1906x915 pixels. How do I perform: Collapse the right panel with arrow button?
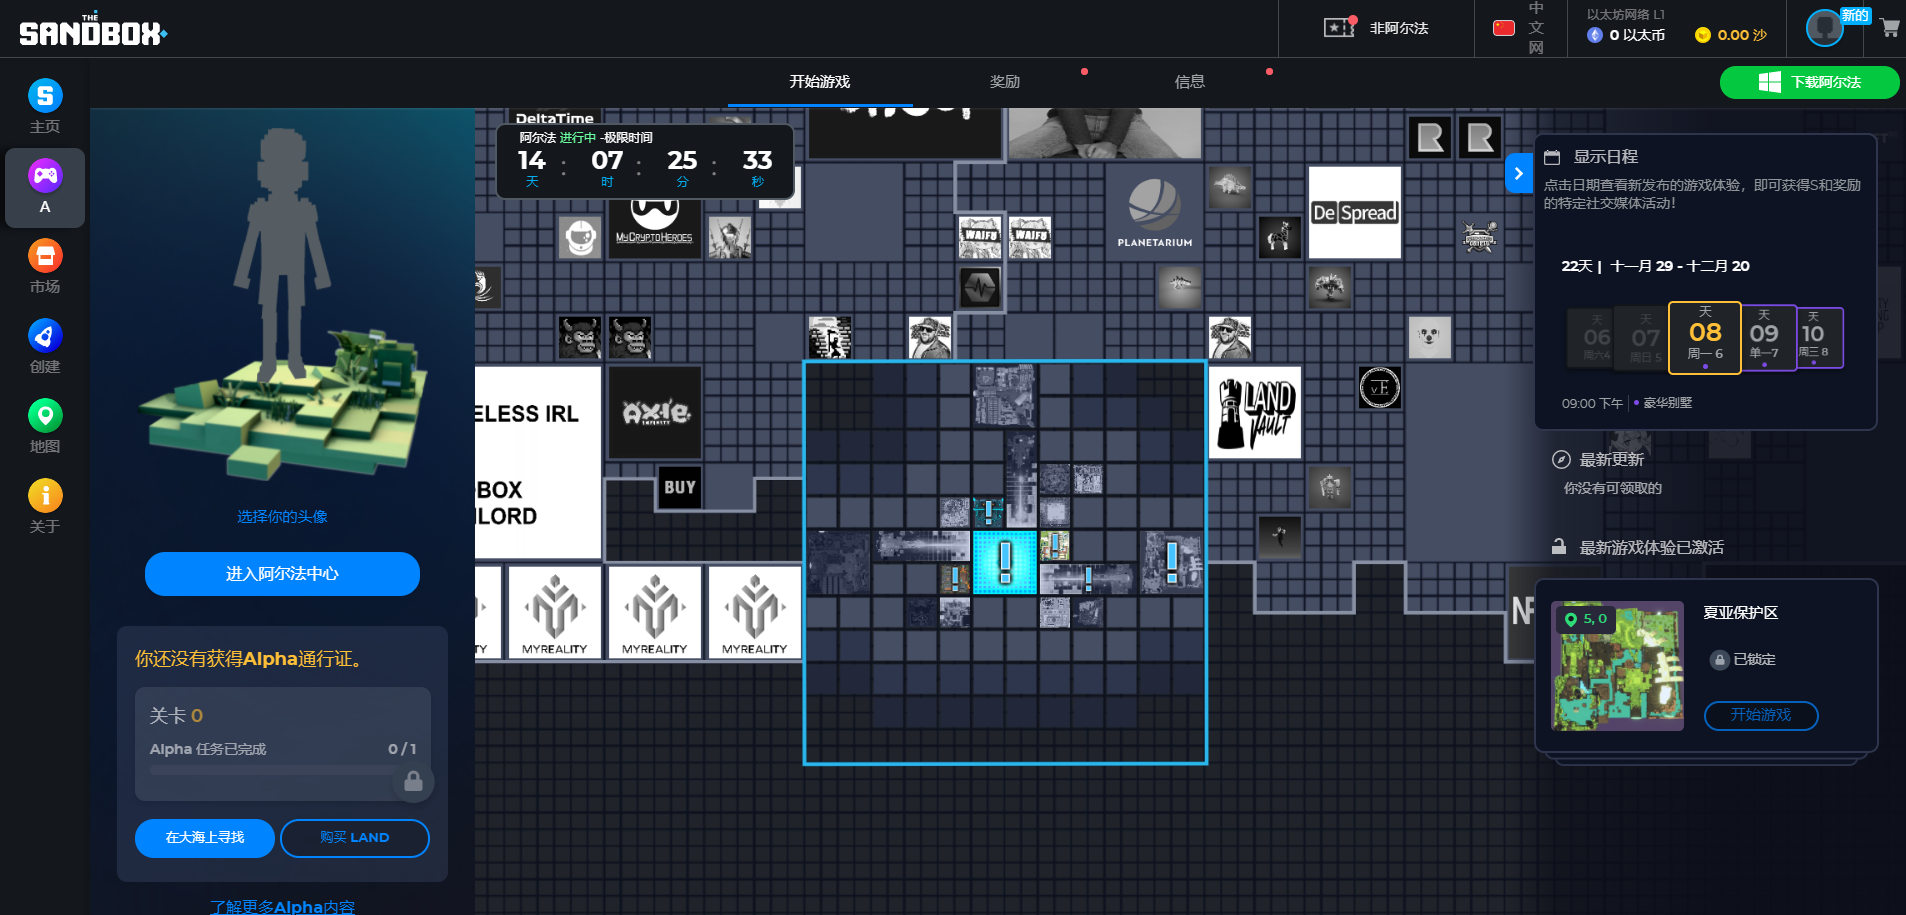pos(1518,173)
